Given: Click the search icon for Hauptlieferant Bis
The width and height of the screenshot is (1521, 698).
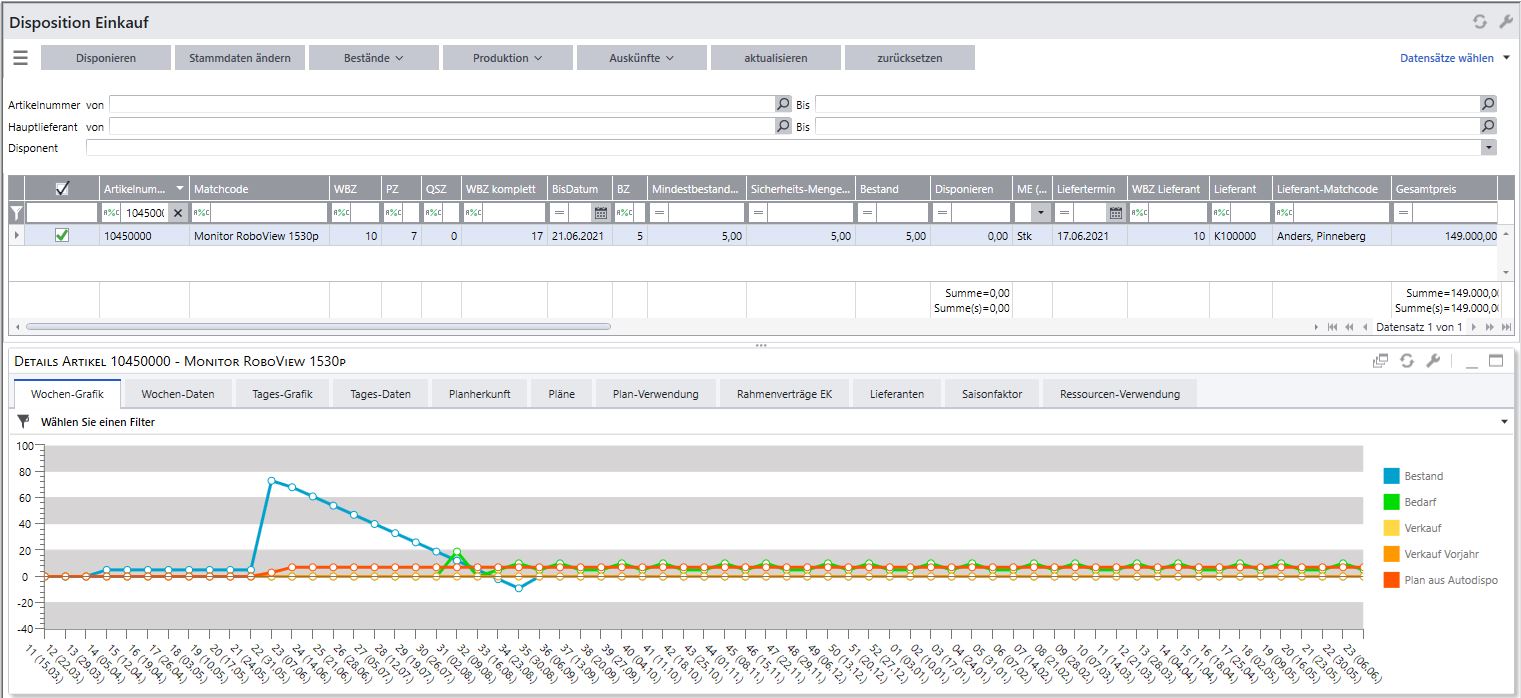Looking at the screenshot, I should 1488,126.
